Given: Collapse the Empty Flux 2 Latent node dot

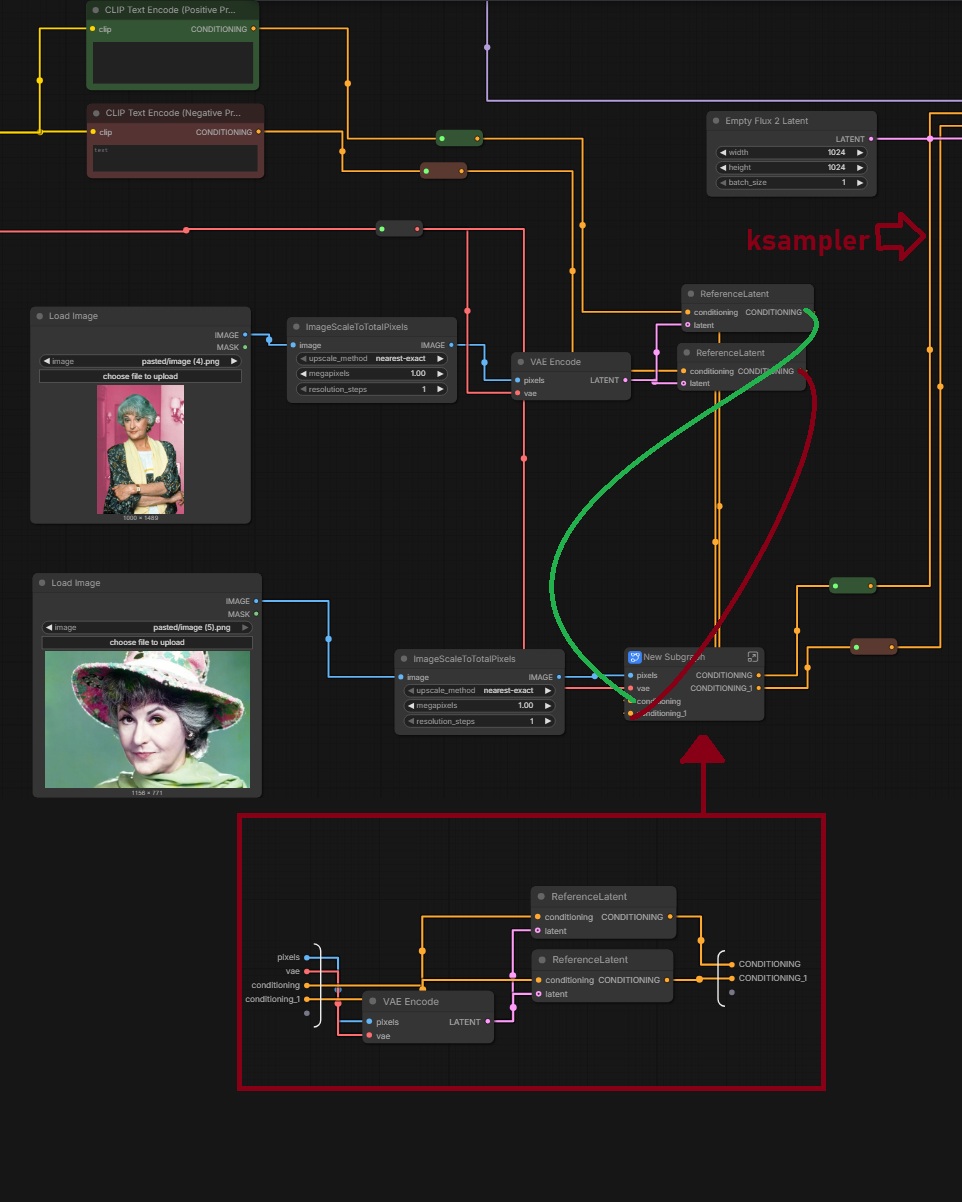Looking at the screenshot, I should (715, 121).
